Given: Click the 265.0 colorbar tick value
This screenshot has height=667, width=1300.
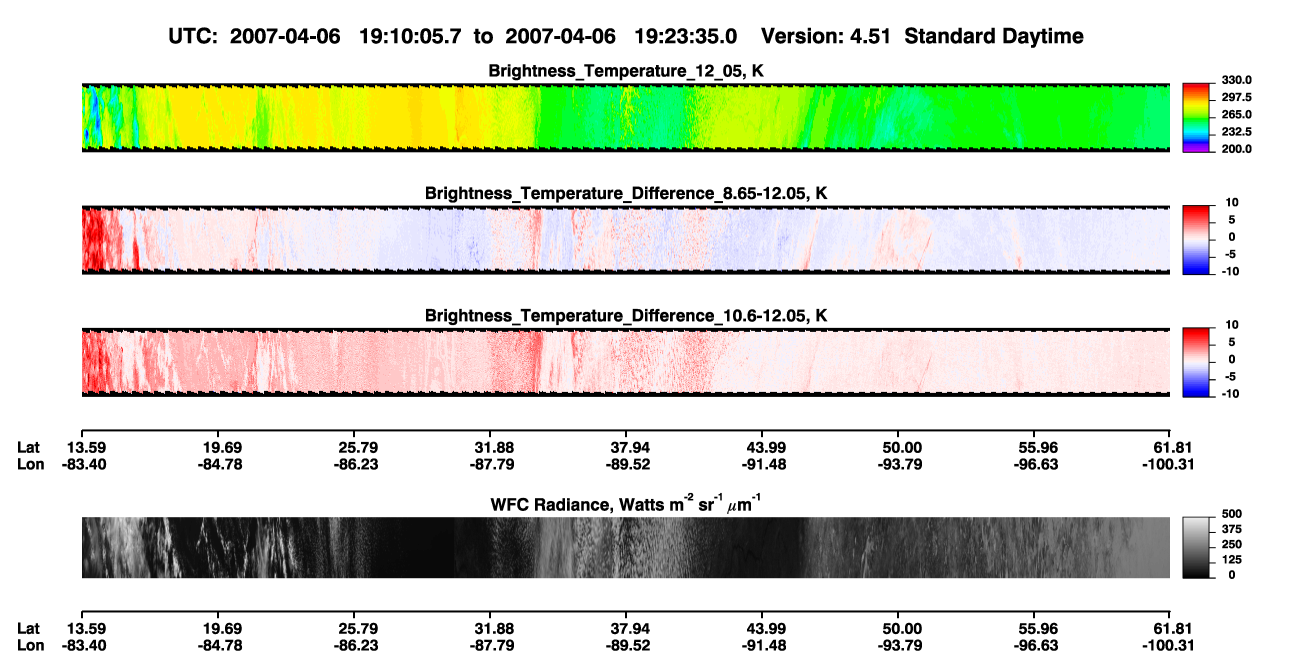Looking at the screenshot, I should (1238, 114).
